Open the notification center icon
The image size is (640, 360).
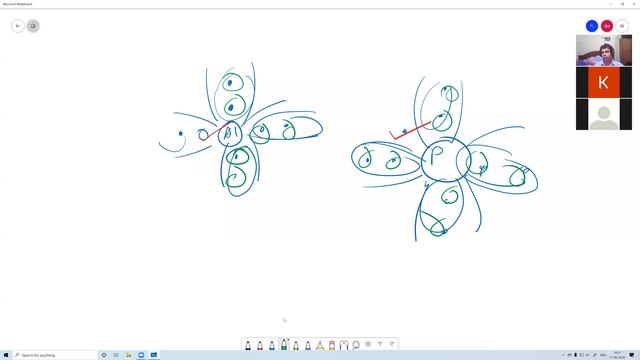(x=631, y=355)
